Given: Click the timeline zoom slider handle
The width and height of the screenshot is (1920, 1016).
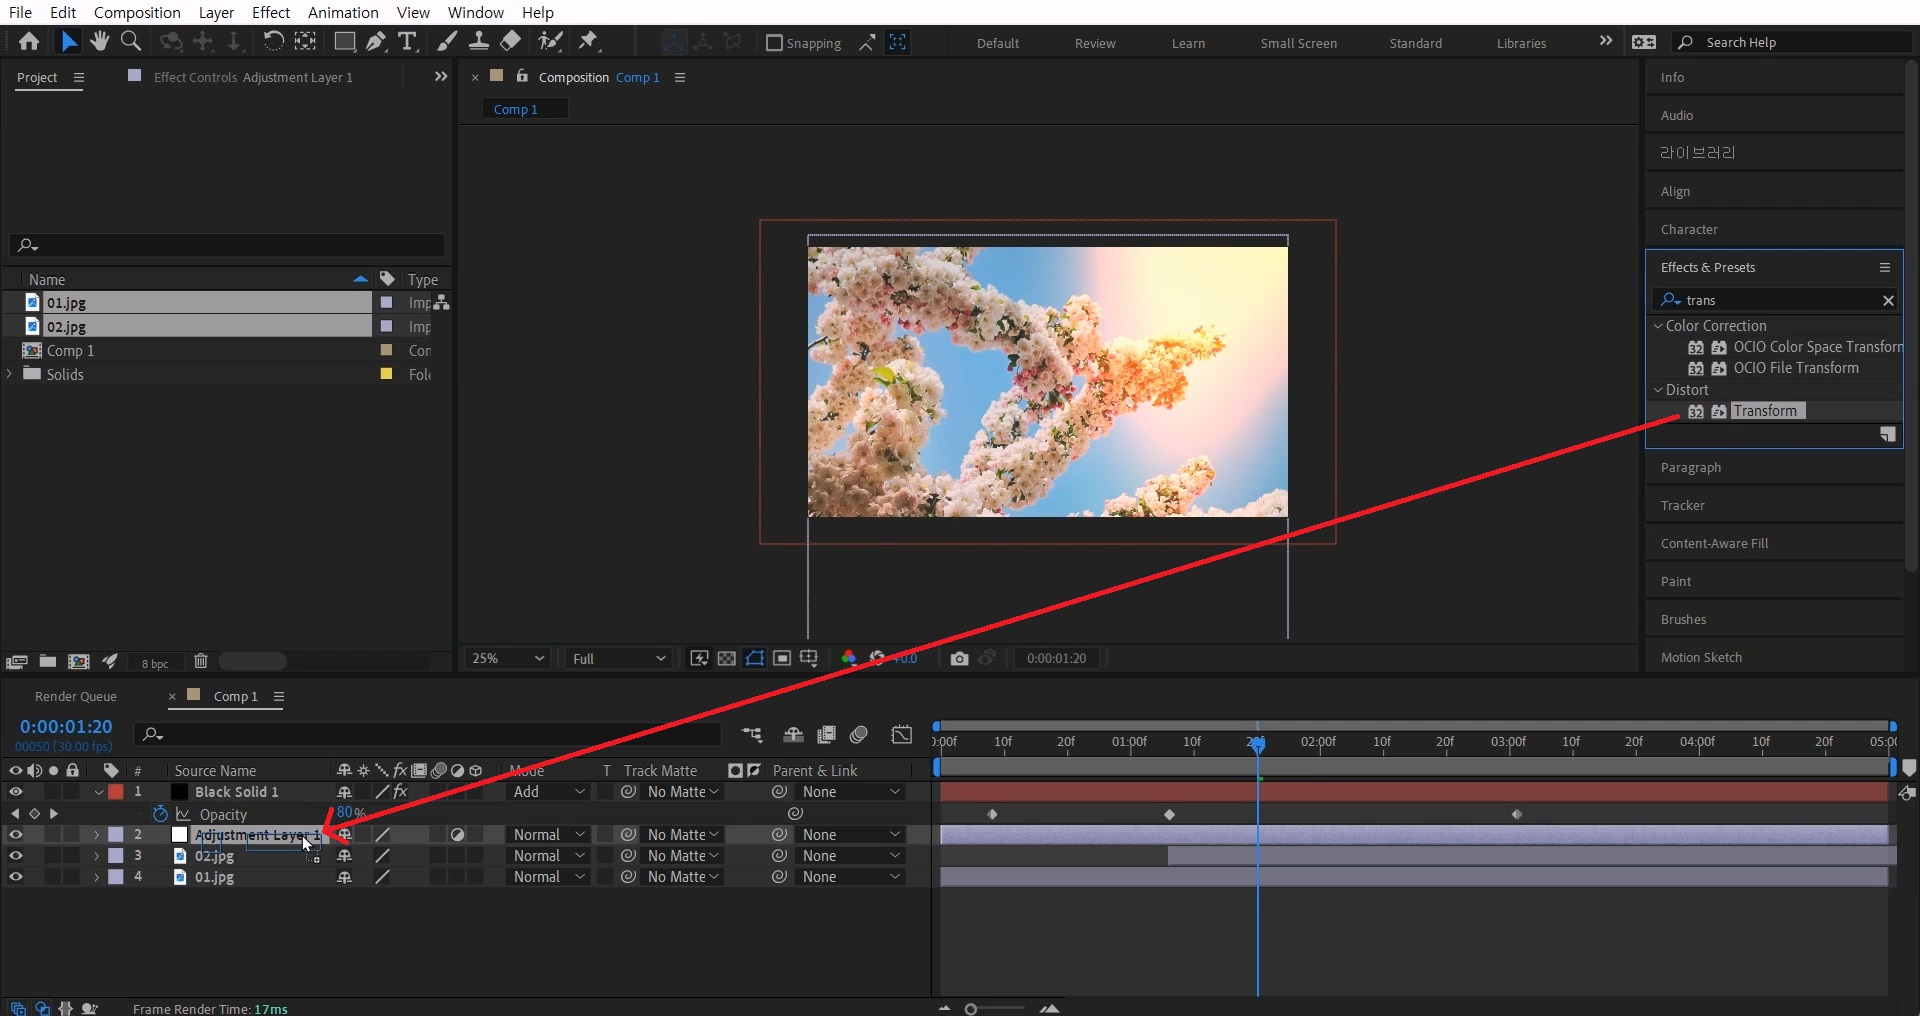Looking at the screenshot, I should tap(970, 1009).
